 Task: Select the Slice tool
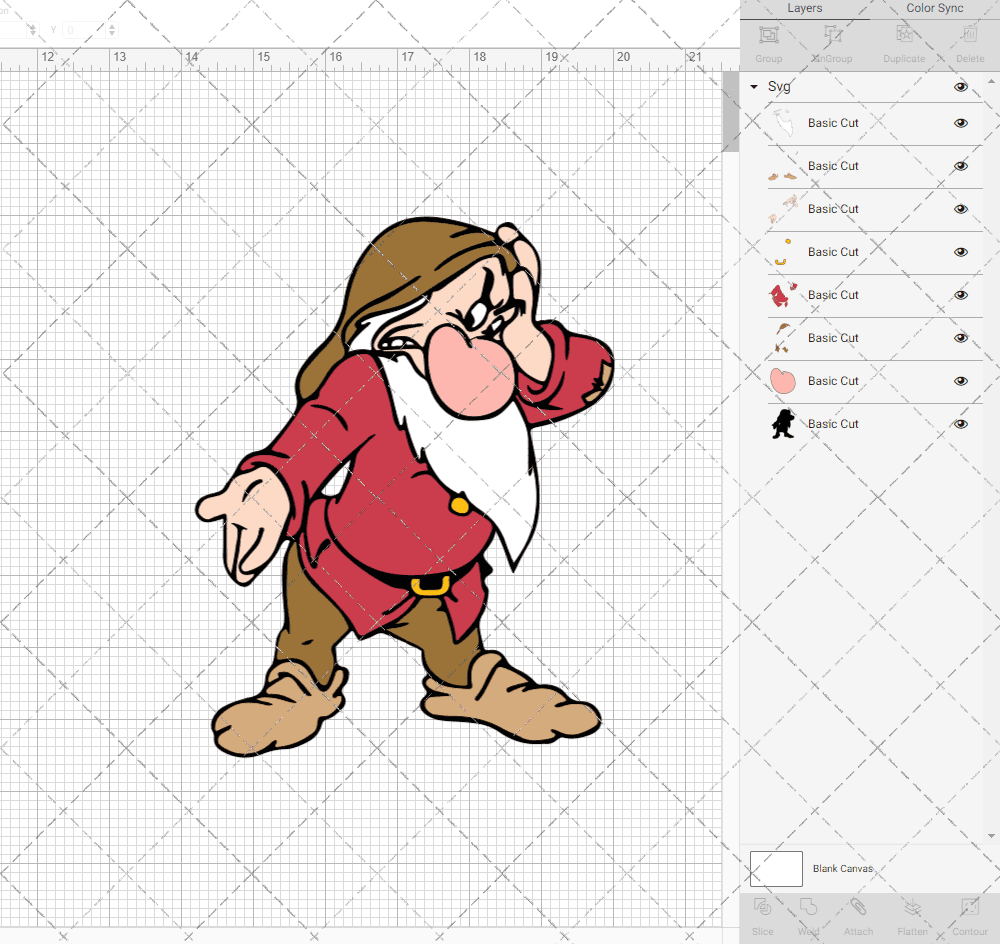[x=762, y=907]
